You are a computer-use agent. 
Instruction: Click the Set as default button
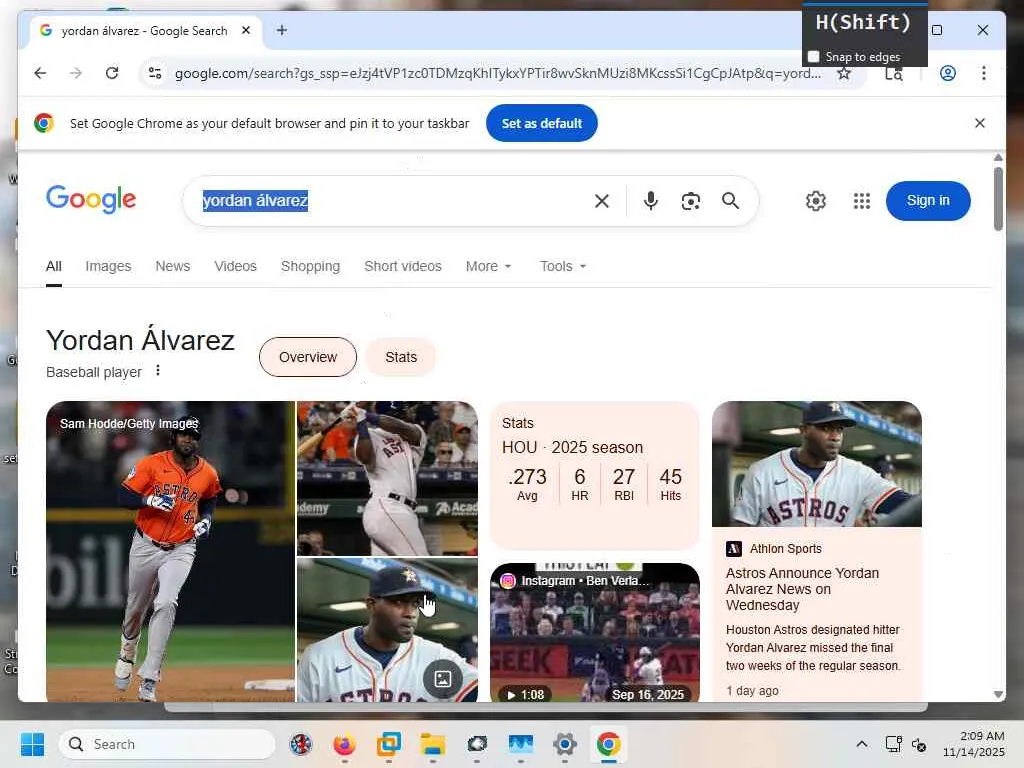(541, 123)
